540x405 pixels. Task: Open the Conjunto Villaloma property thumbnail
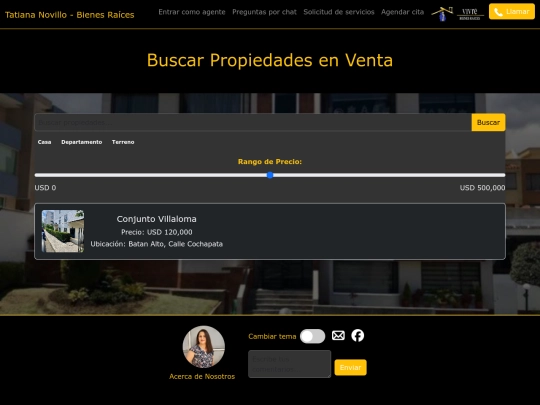tap(63, 231)
